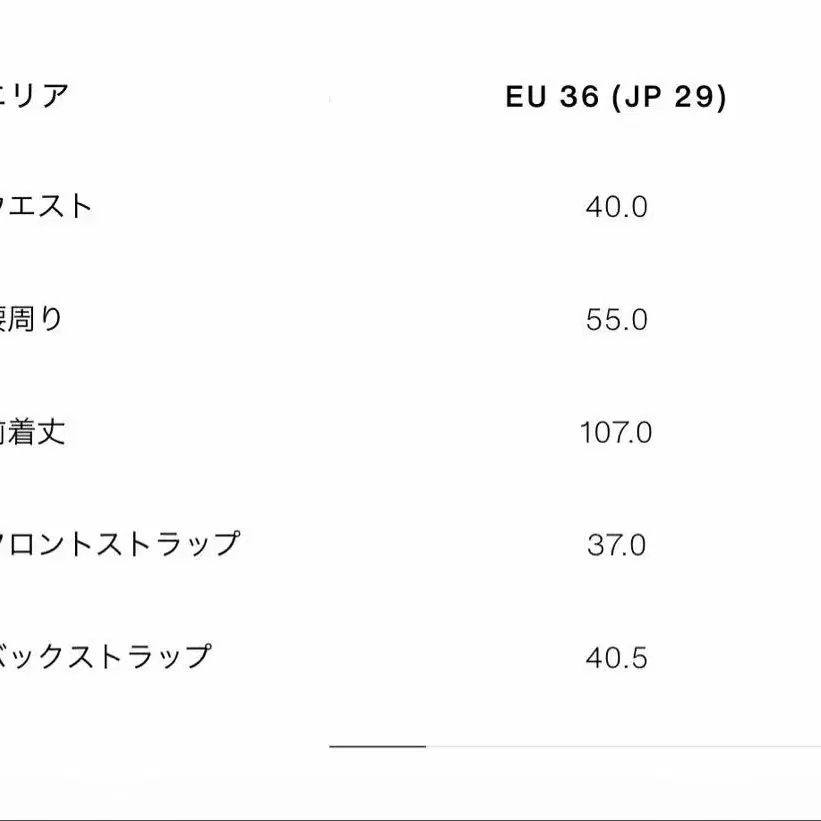The height and width of the screenshot is (821, 821).
Task: Select the 107.0 front length value
Action: pos(616,433)
